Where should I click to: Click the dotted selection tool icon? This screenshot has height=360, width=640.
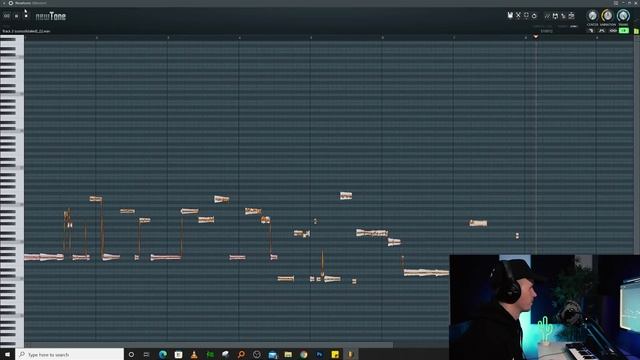(526, 16)
